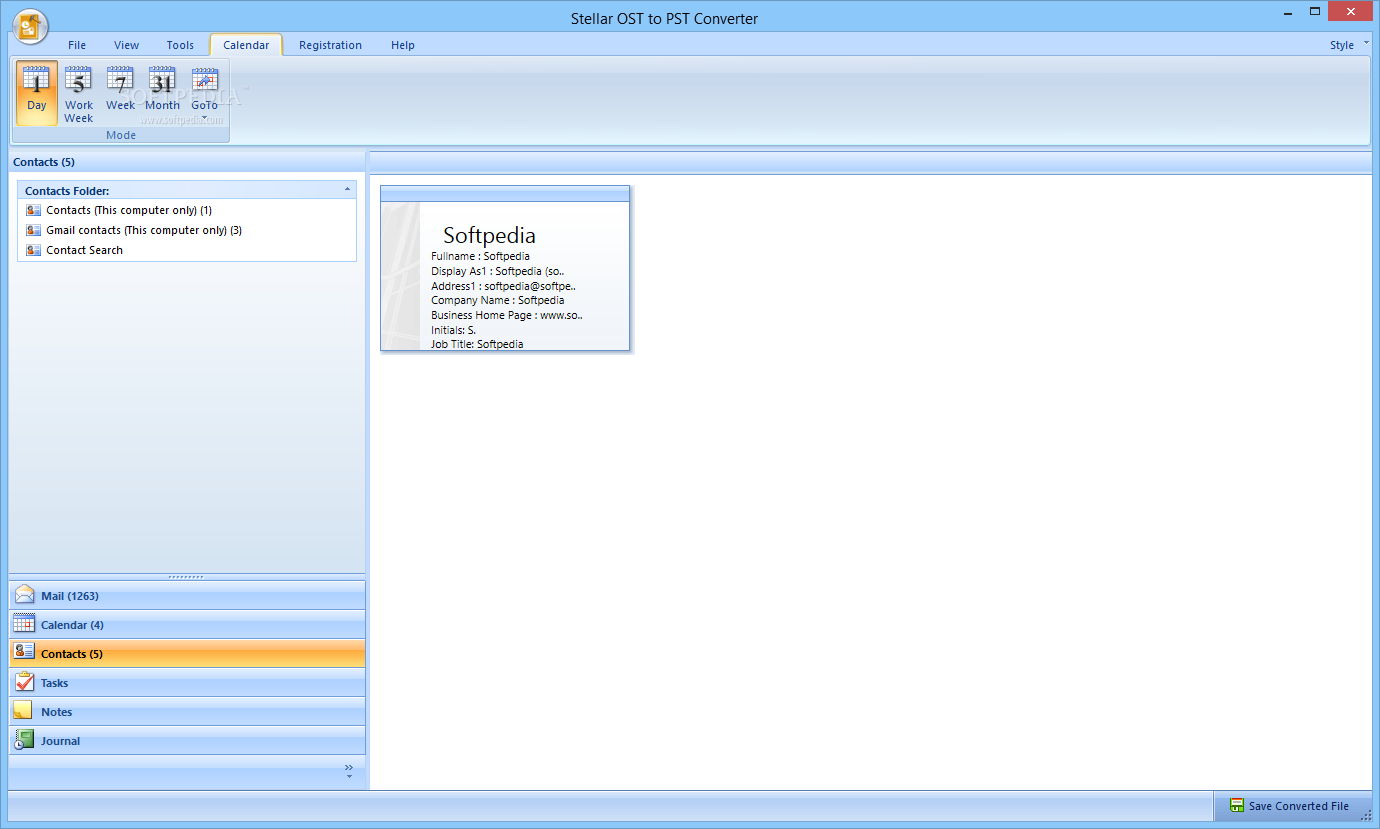Click the Calendar grid icon in navigation

coord(25,624)
